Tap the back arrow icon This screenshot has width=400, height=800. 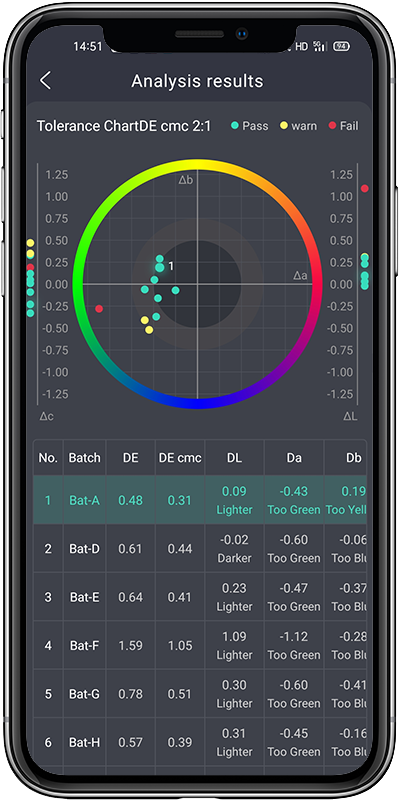click(x=45, y=81)
